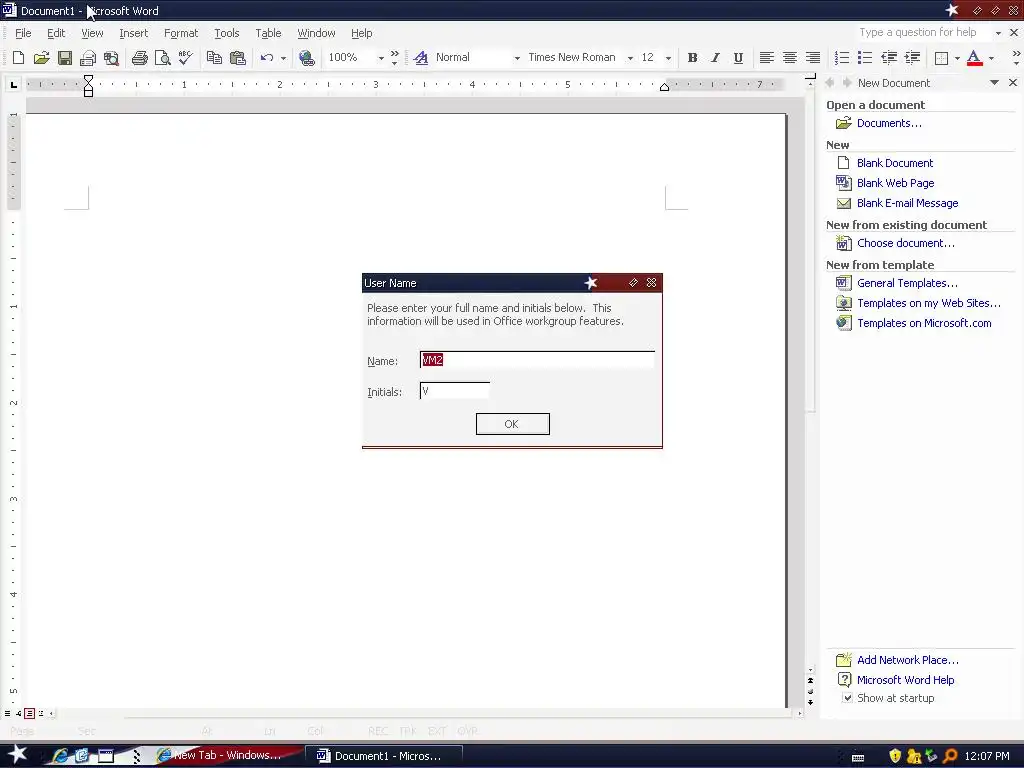Click the Name input field

click(537, 360)
